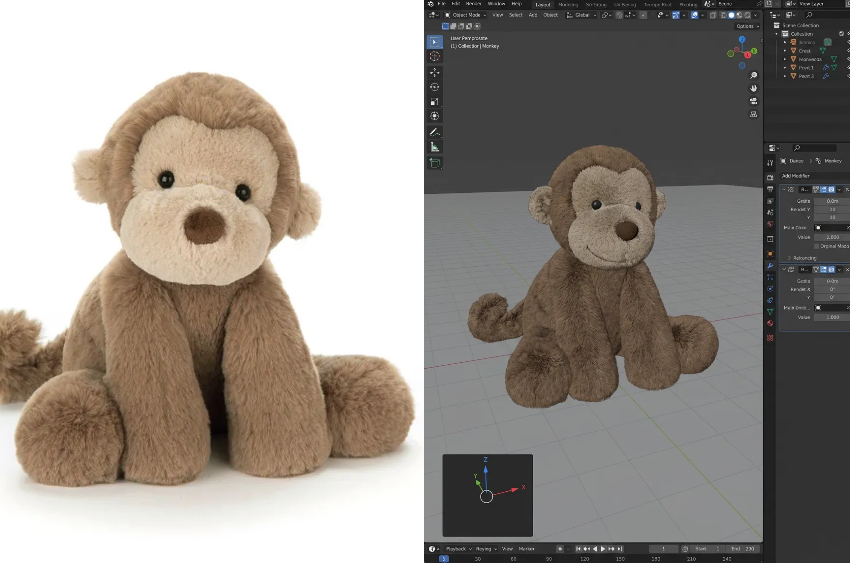The height and width of the screenshot is (563, 850).
Task: Play the animation in timeline
Action: (603, 549)
